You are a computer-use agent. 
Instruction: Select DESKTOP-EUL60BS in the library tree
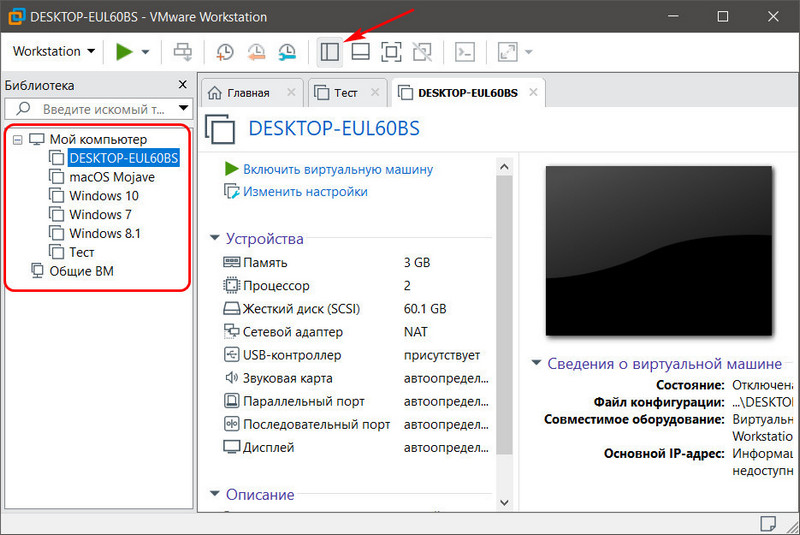click(123, 158)
